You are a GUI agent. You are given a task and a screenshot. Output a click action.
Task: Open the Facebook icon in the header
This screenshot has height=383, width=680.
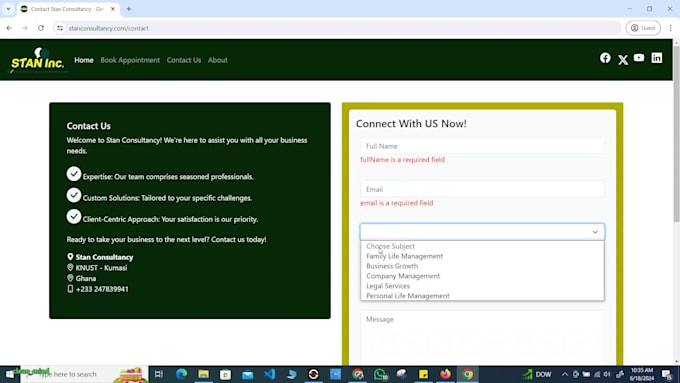pos(605,58)
